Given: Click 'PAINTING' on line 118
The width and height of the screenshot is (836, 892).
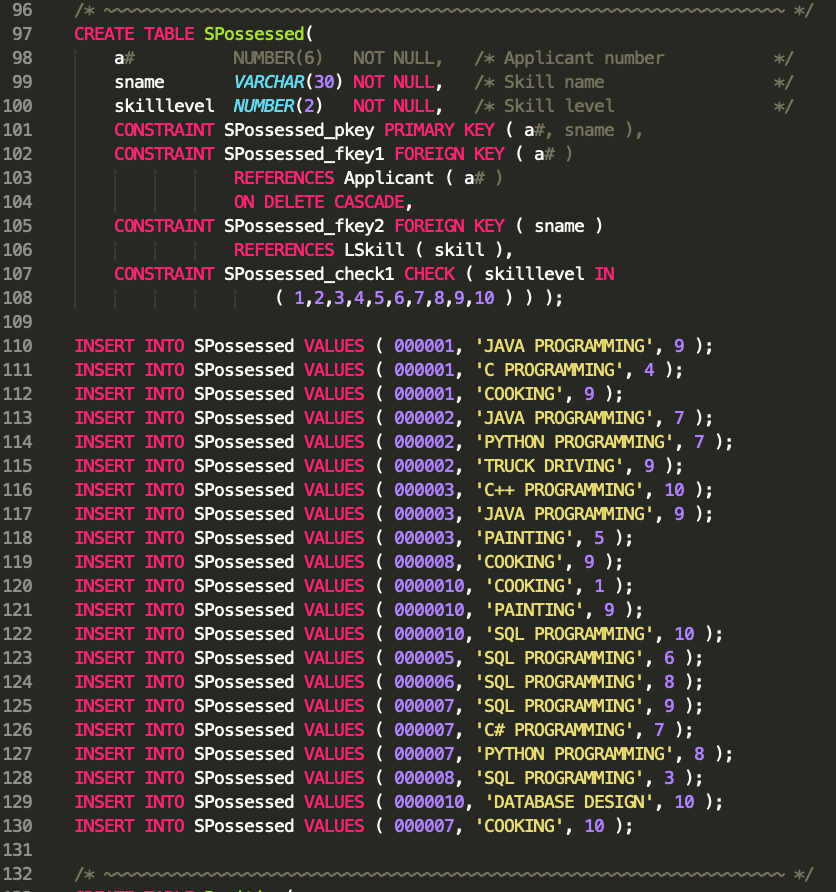Looking at the screenshot, I should point(525,538).
